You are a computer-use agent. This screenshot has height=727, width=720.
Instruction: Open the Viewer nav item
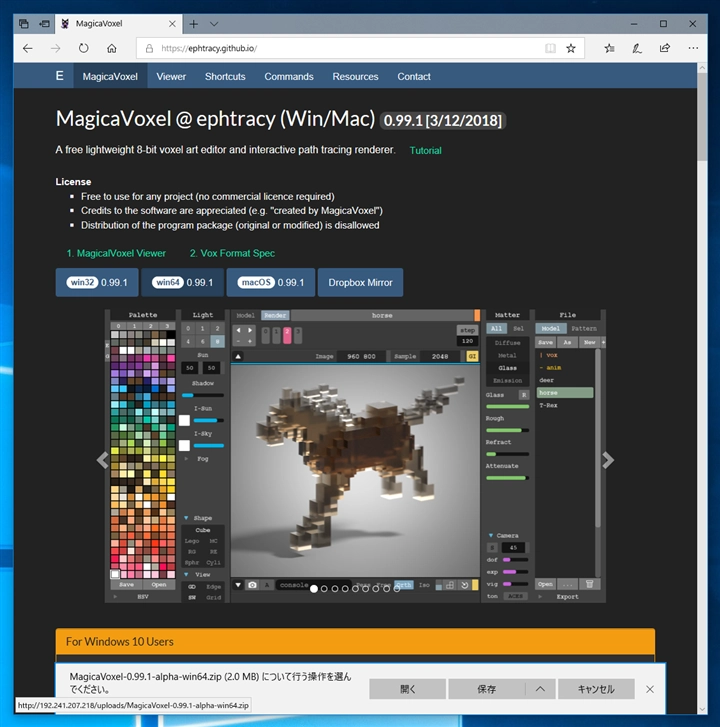pos(171,77)
